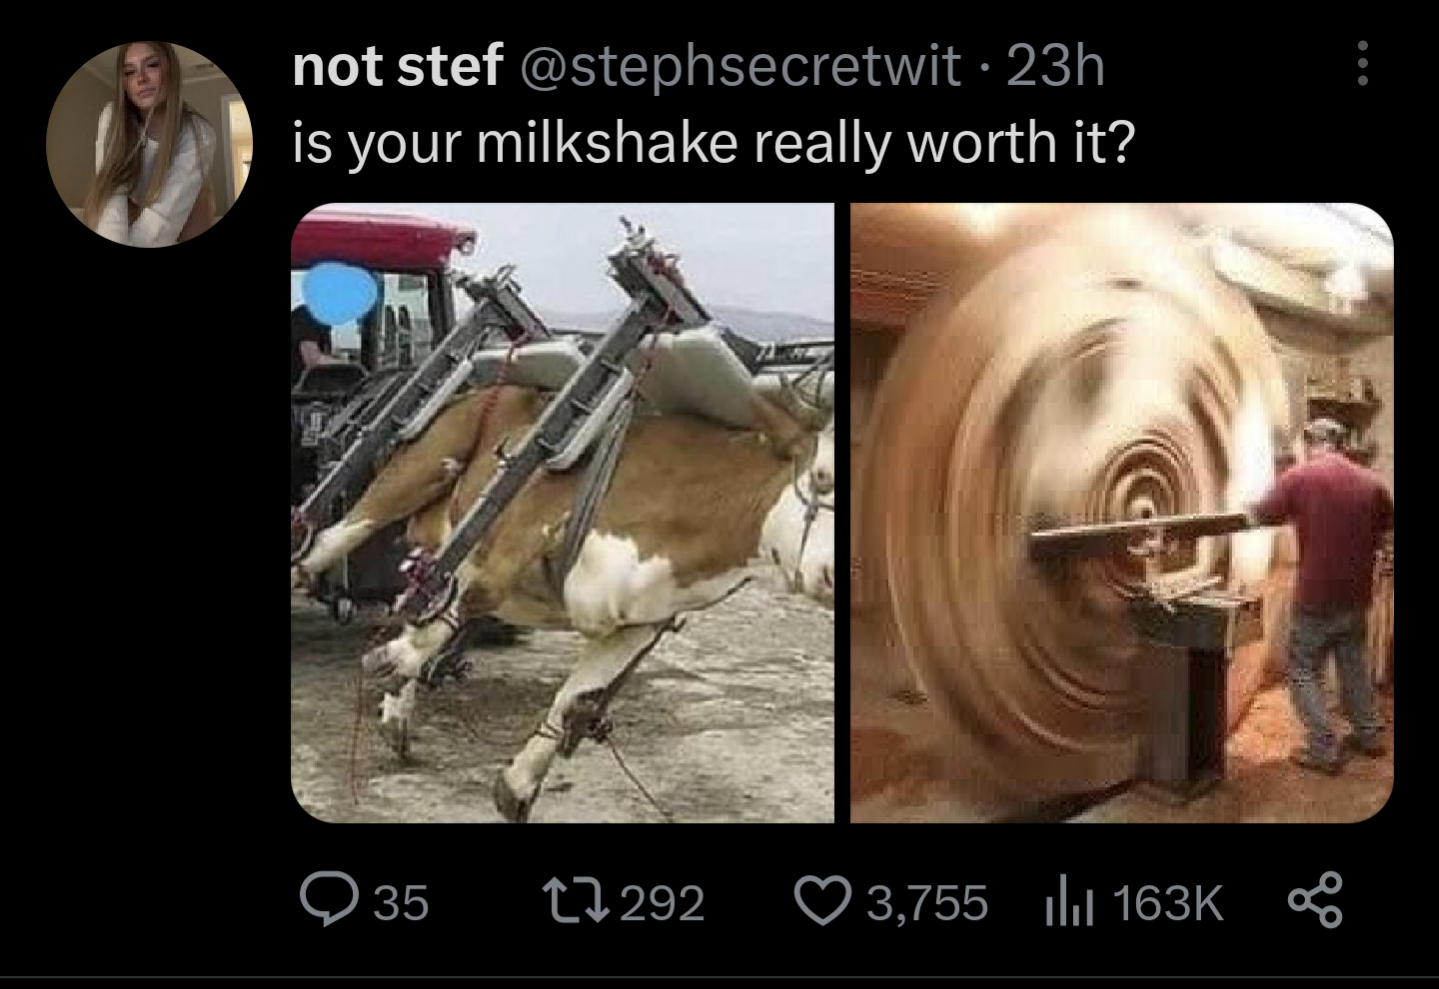Click the display name "not stef"
Image resolution: width=1439 pixels, height=989 pixels.
[x=397, y=67]
